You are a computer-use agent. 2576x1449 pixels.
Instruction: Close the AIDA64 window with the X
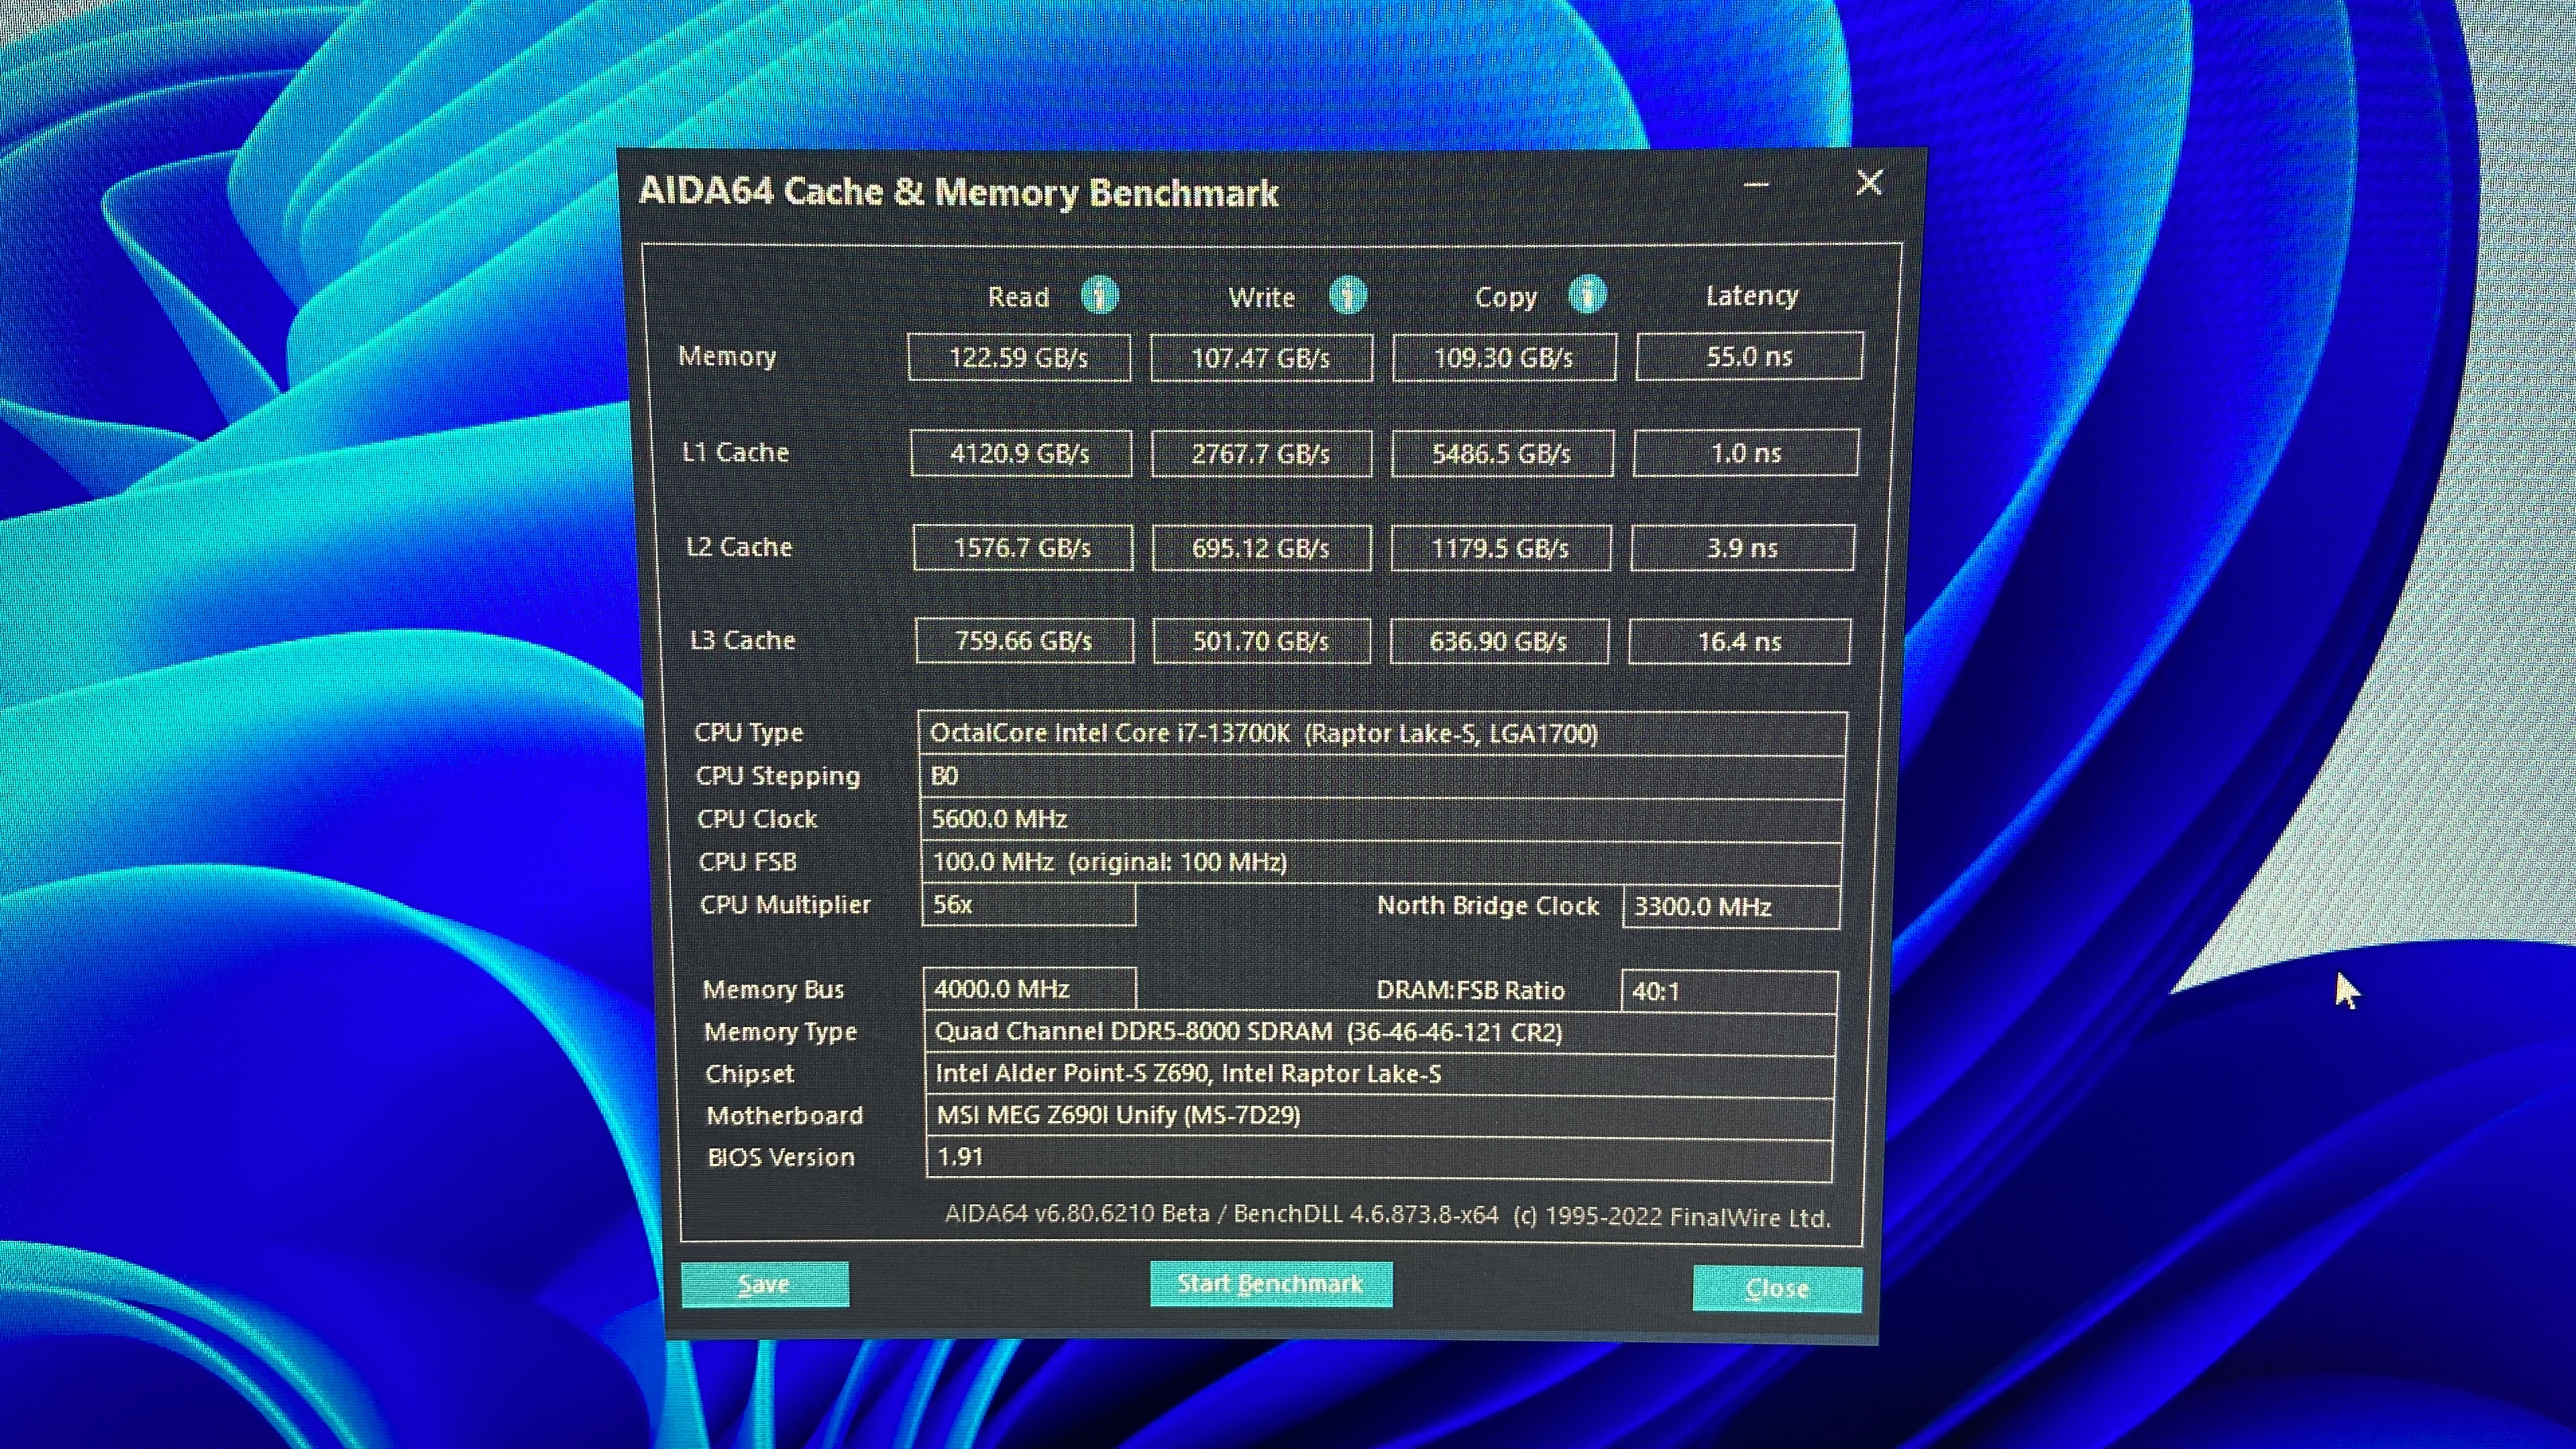coord(1869,182)
